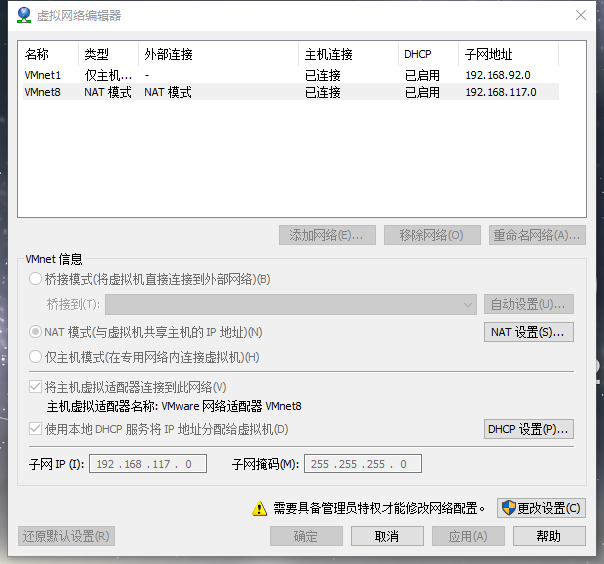Click the Virtual Network Editor globe icon
The image size is (604, 564).
click(x=24, y=15)
